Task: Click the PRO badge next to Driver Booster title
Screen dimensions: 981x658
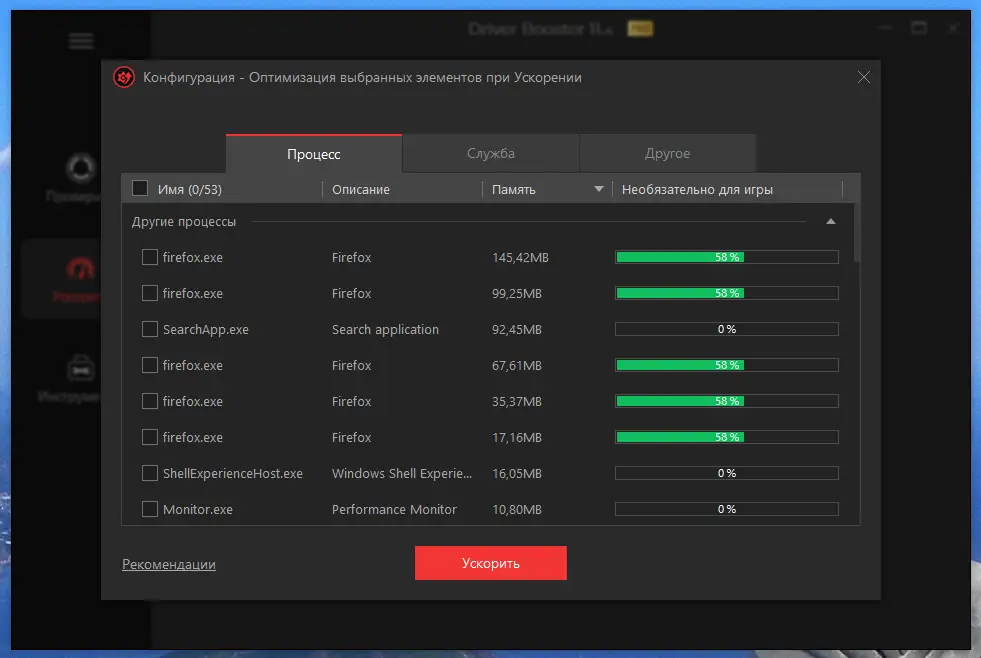Action: (x=640, y=29)
